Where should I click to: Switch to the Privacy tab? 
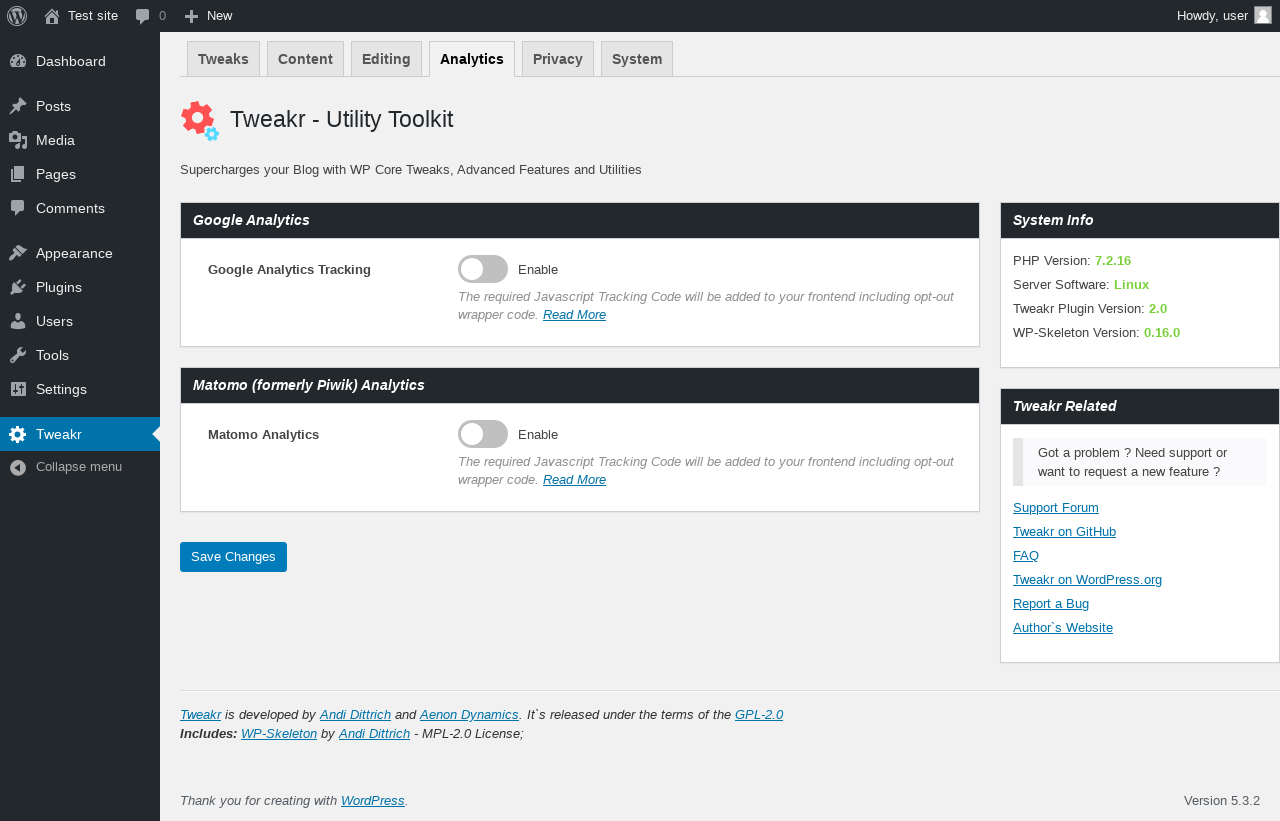558,59
